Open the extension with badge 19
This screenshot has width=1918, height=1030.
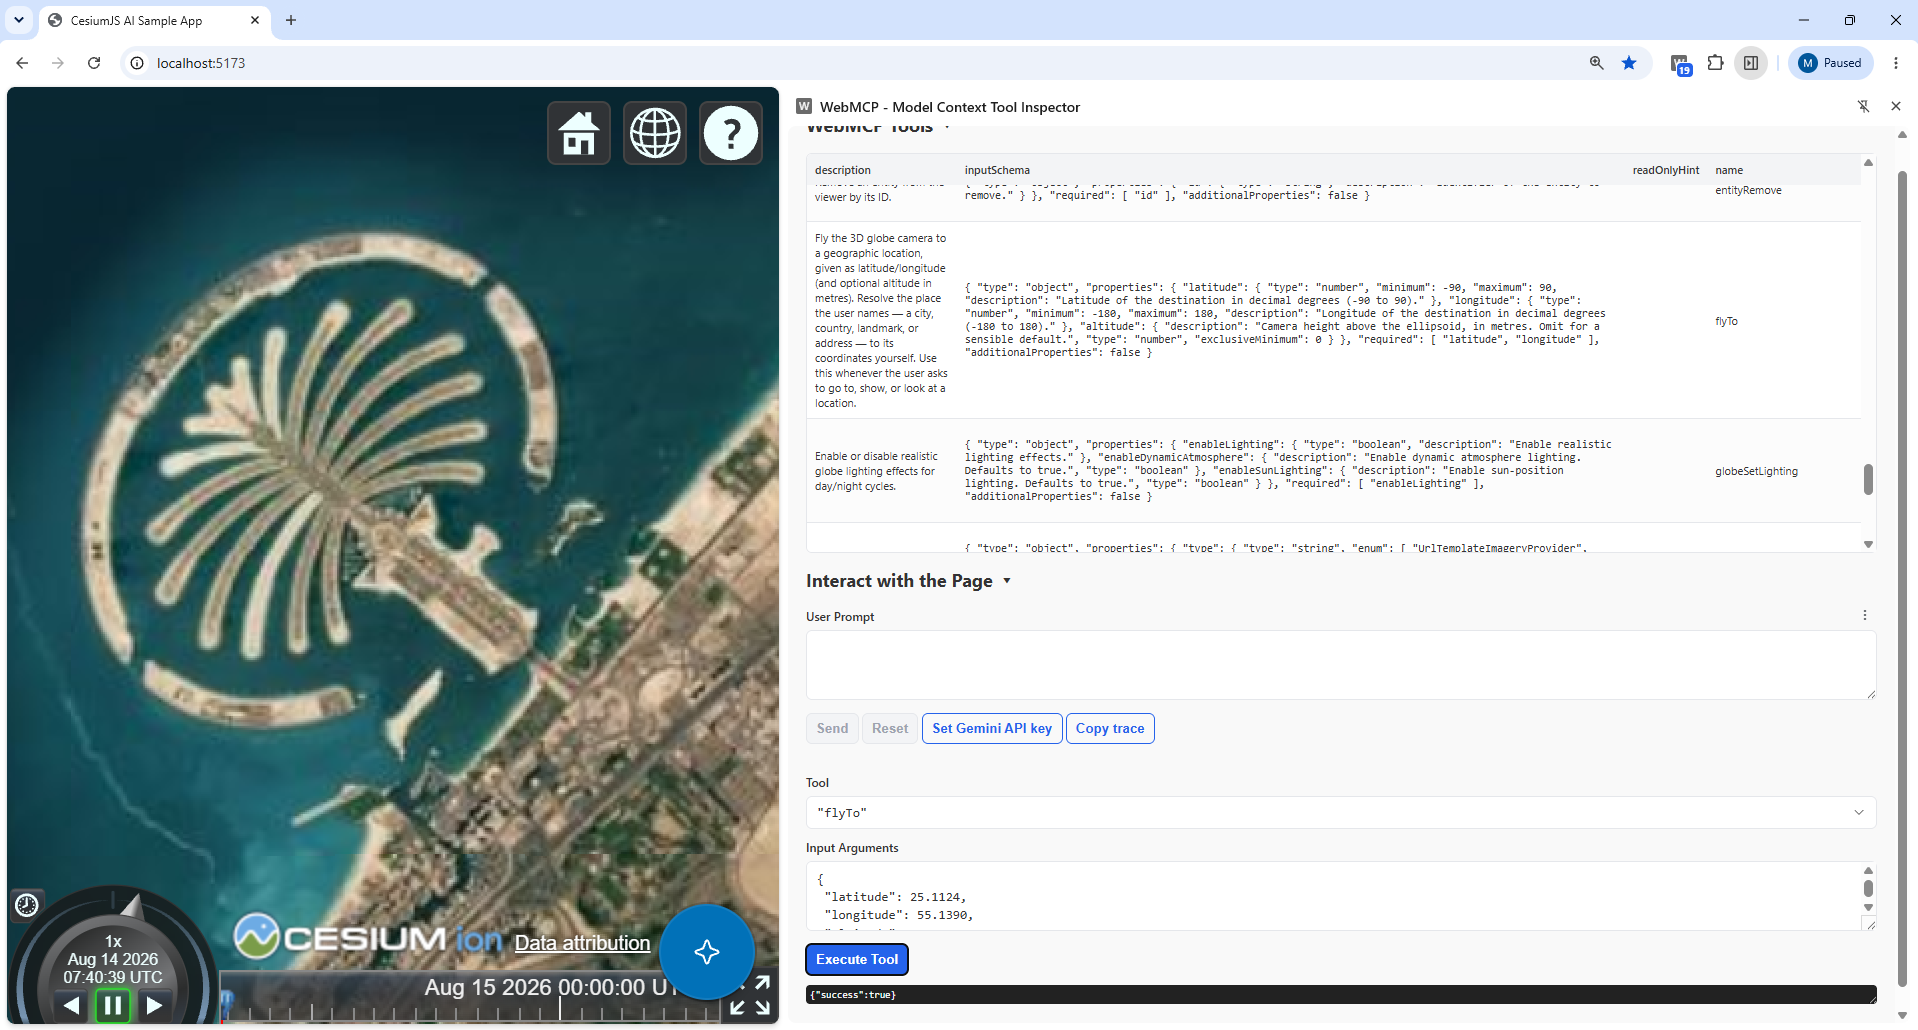[1680, 64]
